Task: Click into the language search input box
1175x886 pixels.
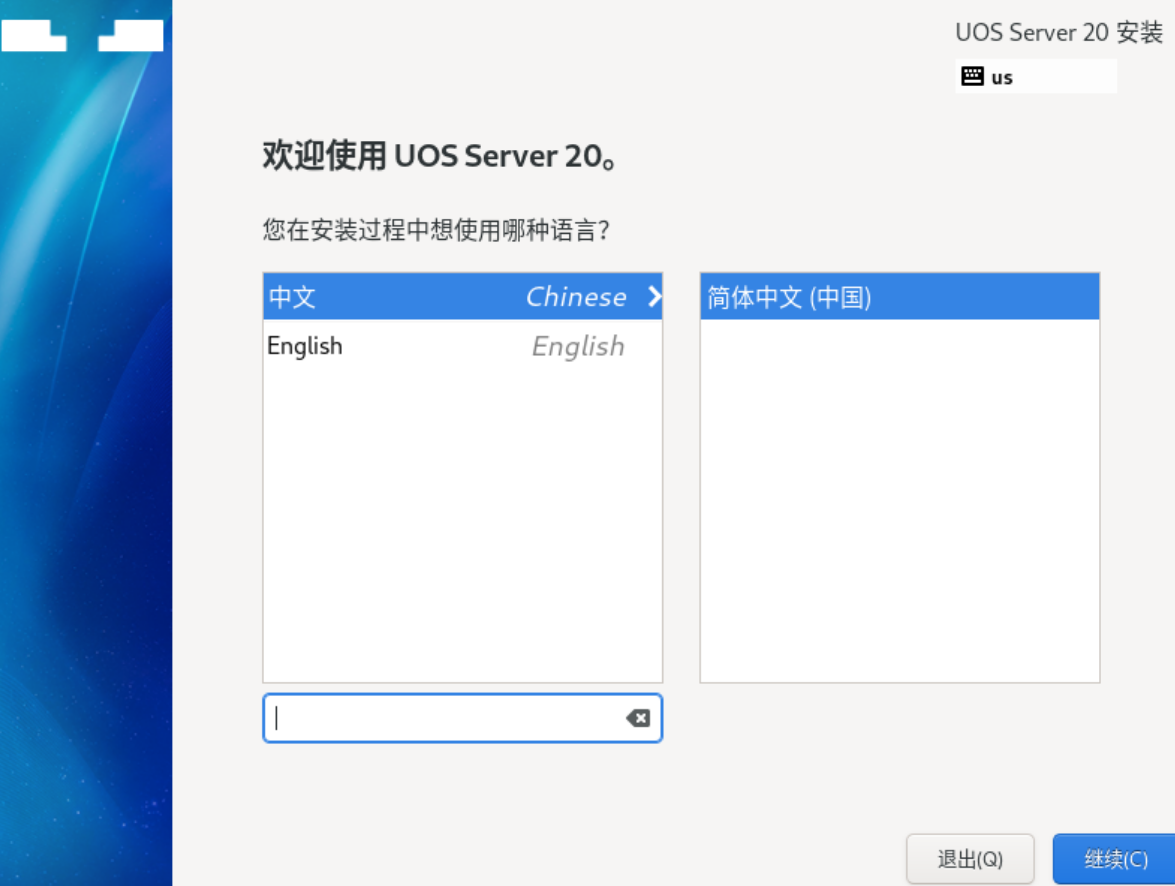Action: point(462,718)
